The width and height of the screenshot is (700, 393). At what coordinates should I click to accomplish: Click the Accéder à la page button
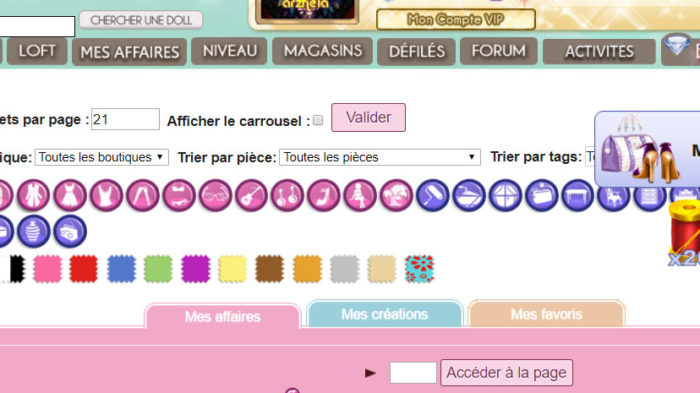coord(506,372)
